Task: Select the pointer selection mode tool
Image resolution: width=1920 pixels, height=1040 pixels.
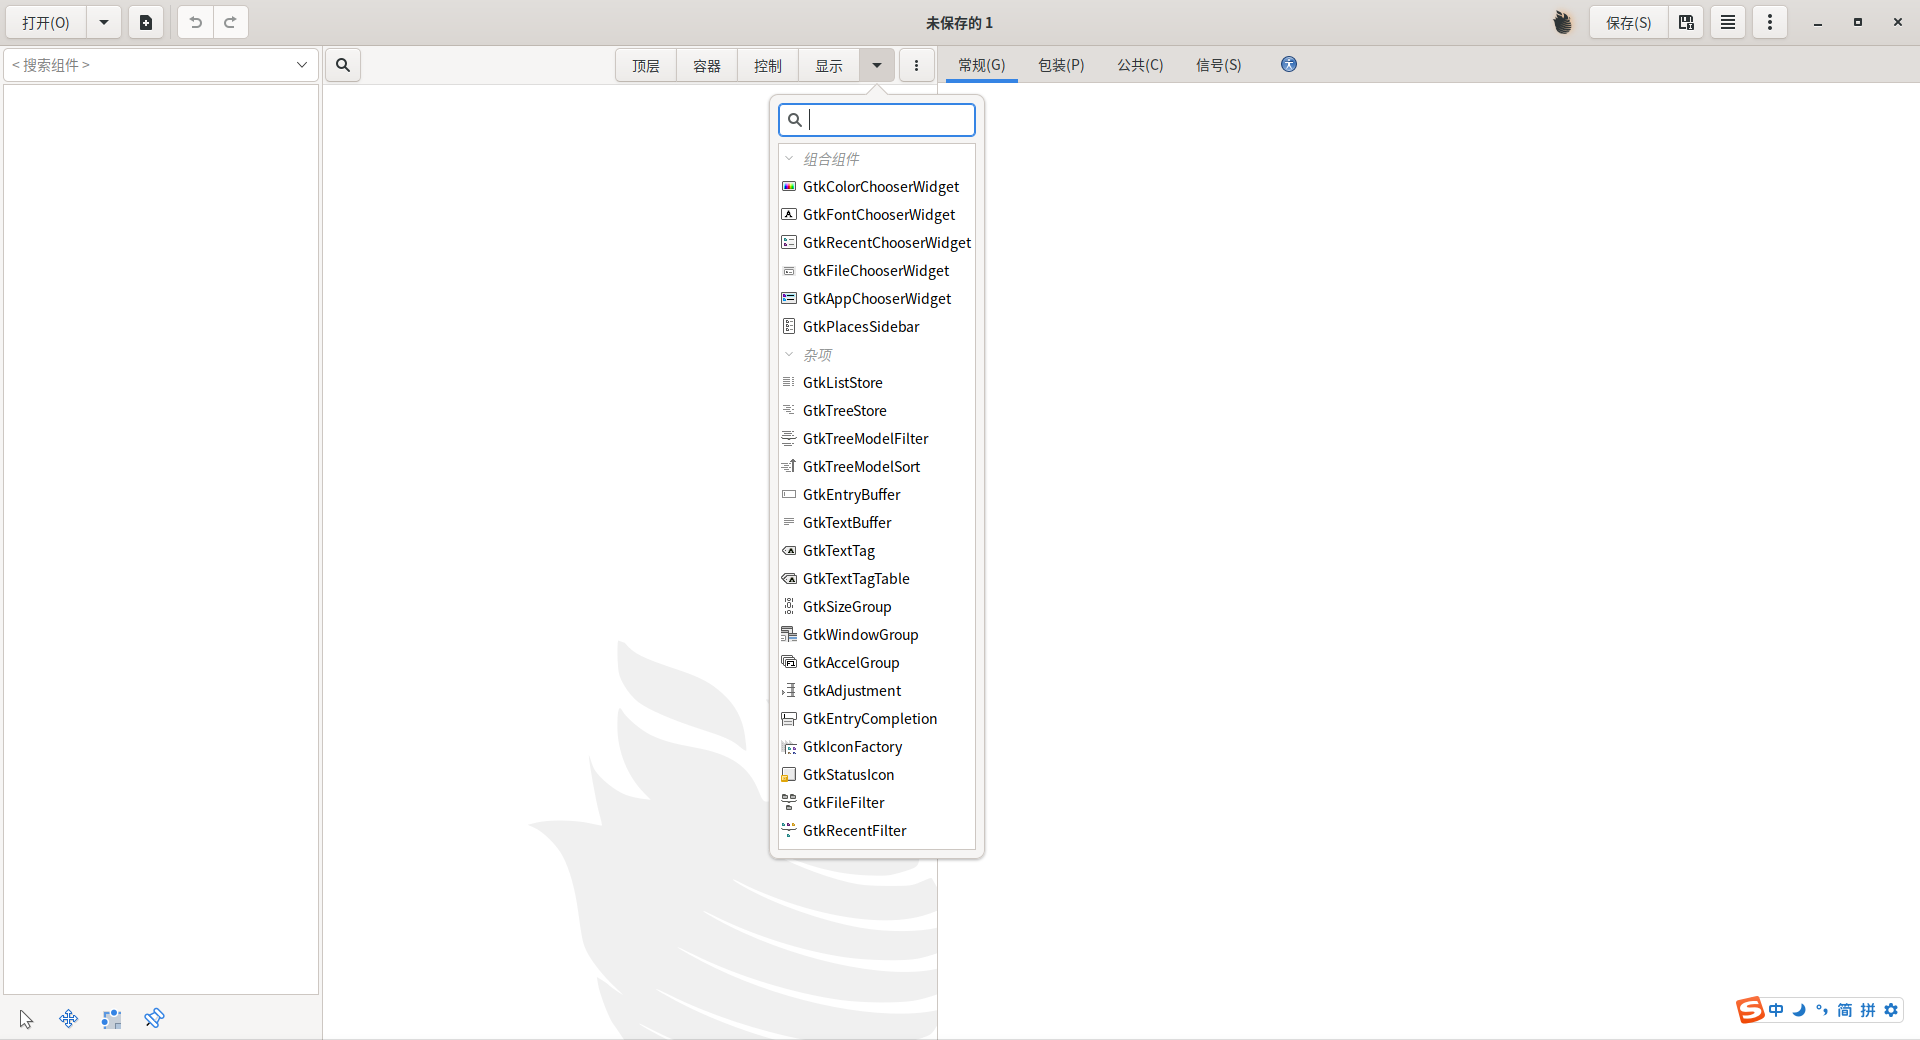Action: [25, 1018]
